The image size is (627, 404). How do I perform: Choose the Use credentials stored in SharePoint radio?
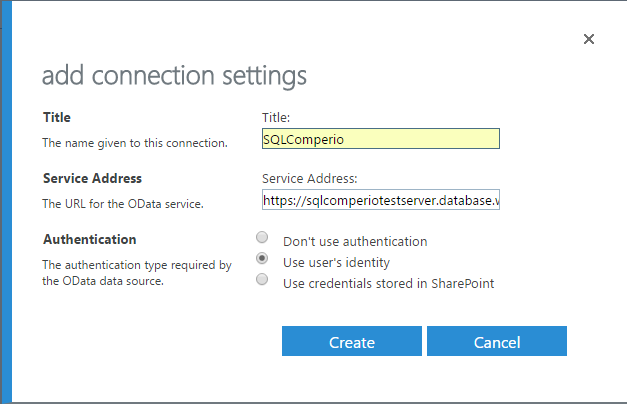coord(262,279)
